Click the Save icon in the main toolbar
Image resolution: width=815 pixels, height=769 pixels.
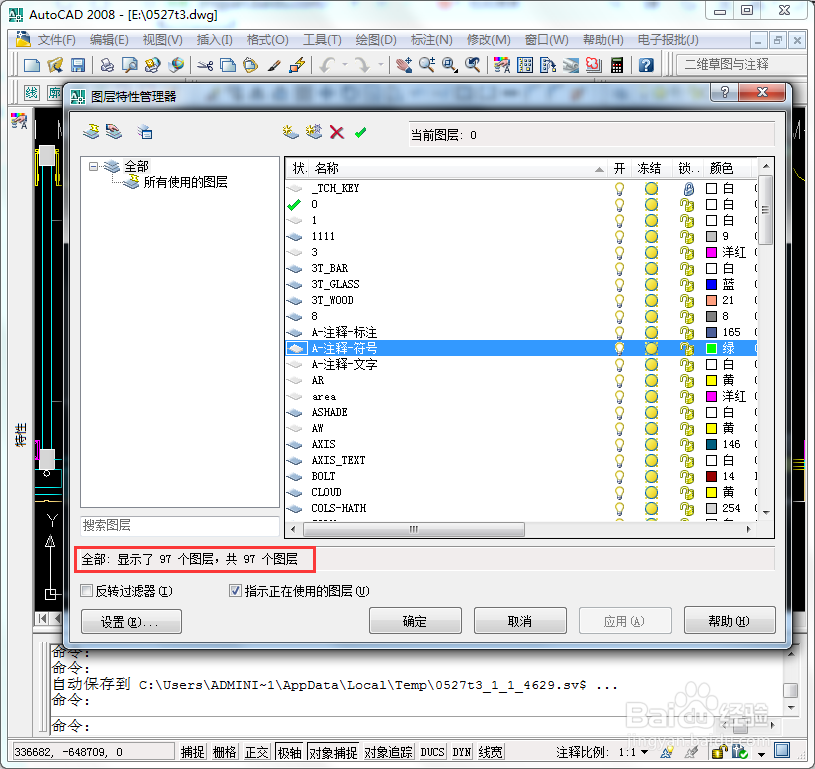coord(79,64)
